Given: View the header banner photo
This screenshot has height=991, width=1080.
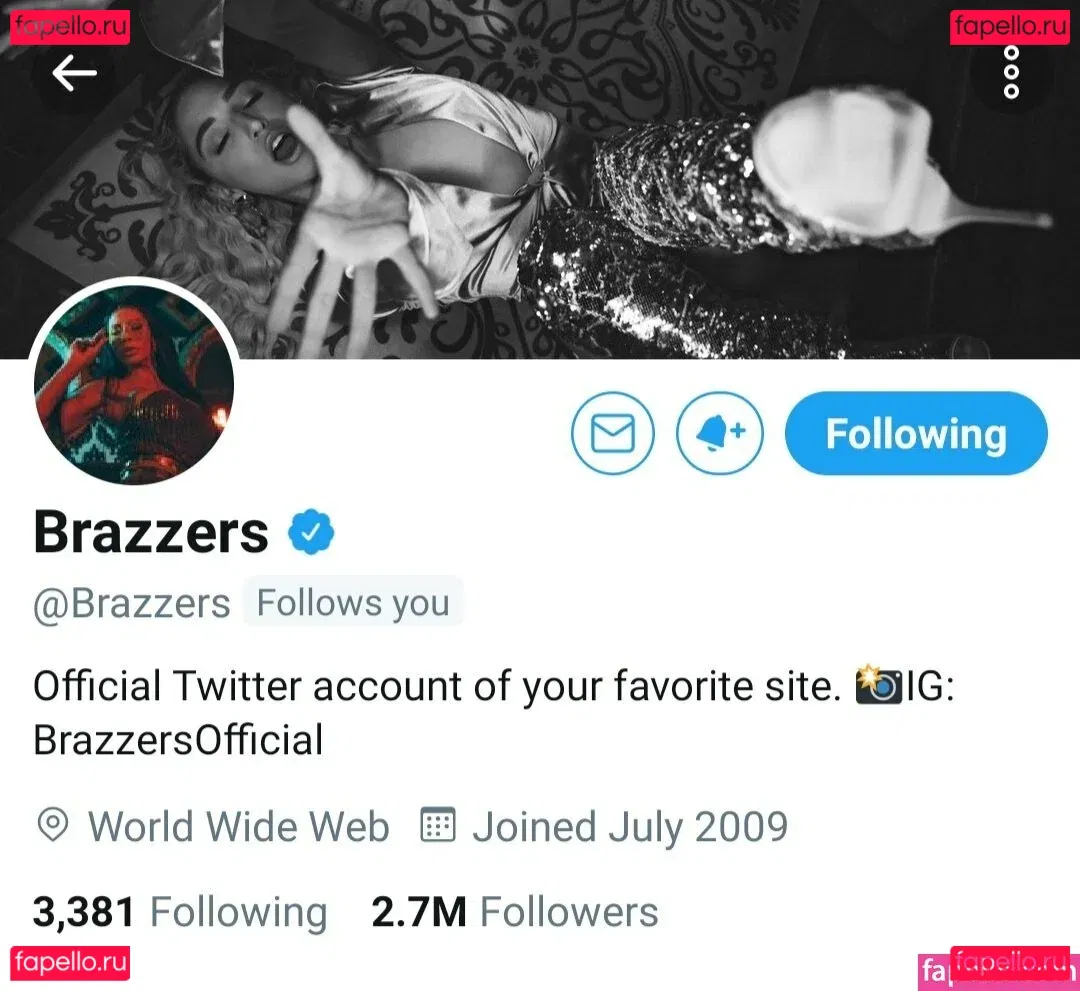Looking at the screenshot, I should pos(540,179).
